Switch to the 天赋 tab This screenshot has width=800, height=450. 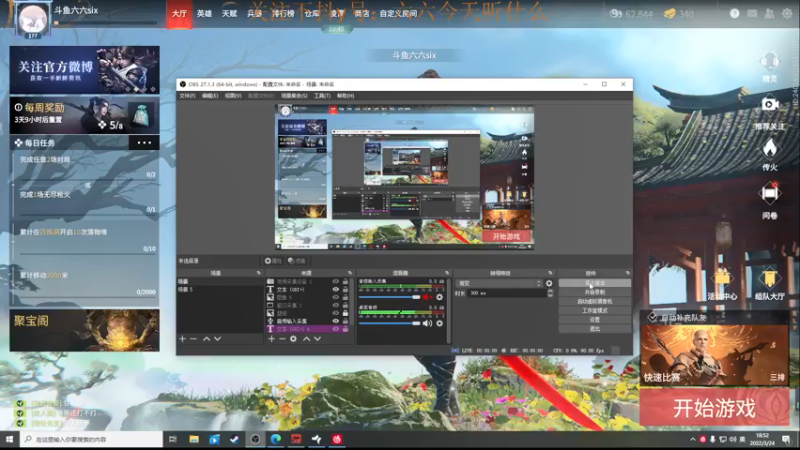point(230,14)
